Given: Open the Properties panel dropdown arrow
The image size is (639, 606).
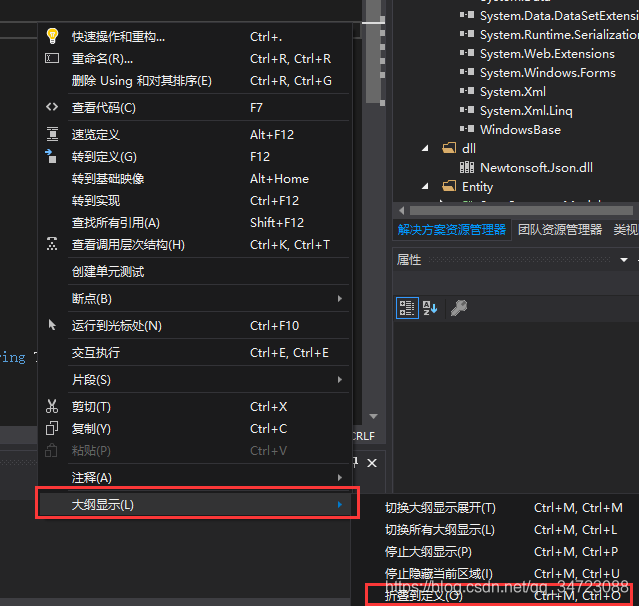Looking at the screenshot, I should 624,260.
